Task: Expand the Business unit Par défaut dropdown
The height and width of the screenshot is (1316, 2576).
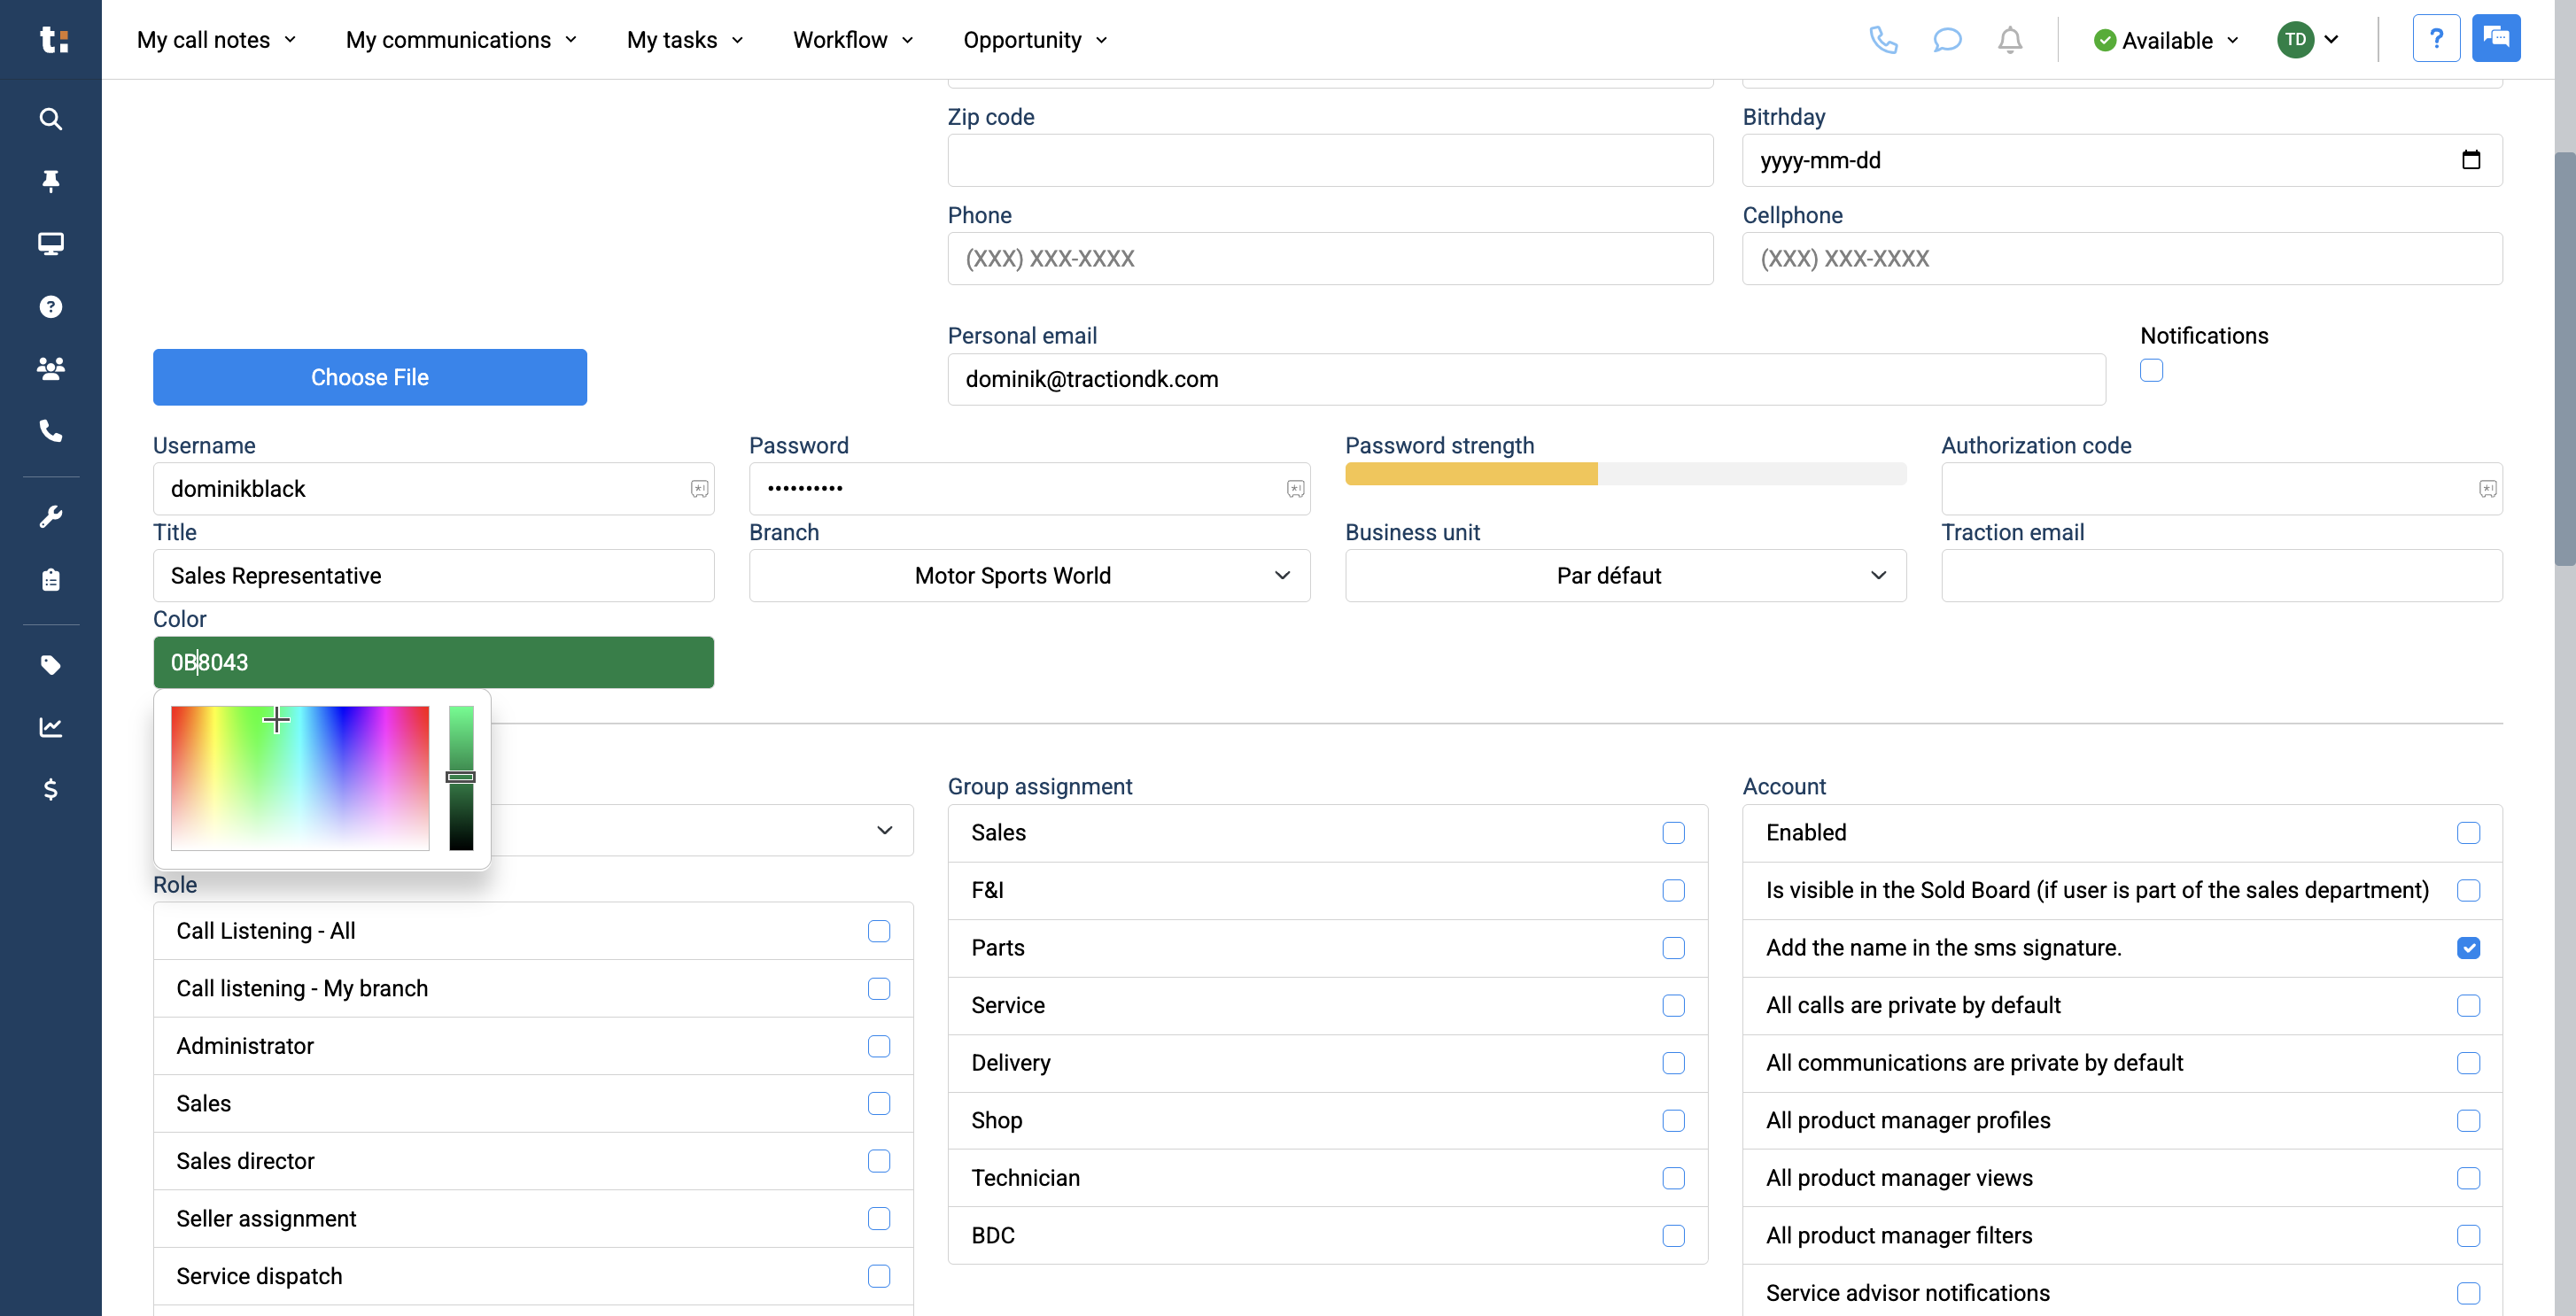Action: coord(1625,576)
